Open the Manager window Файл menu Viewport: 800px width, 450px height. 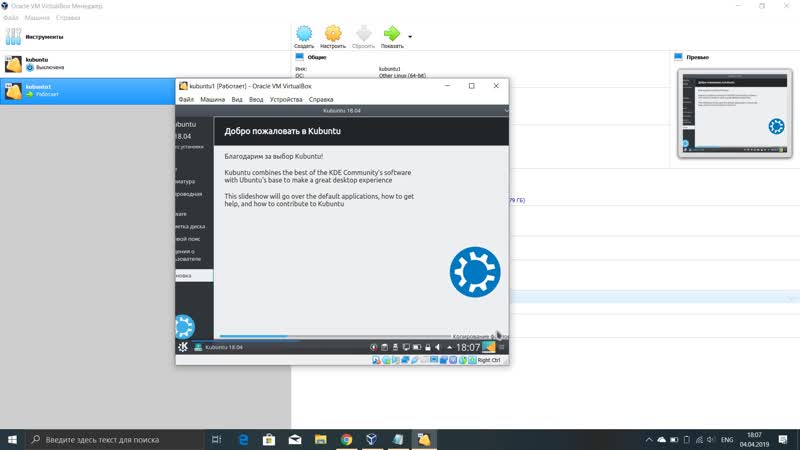11,18
